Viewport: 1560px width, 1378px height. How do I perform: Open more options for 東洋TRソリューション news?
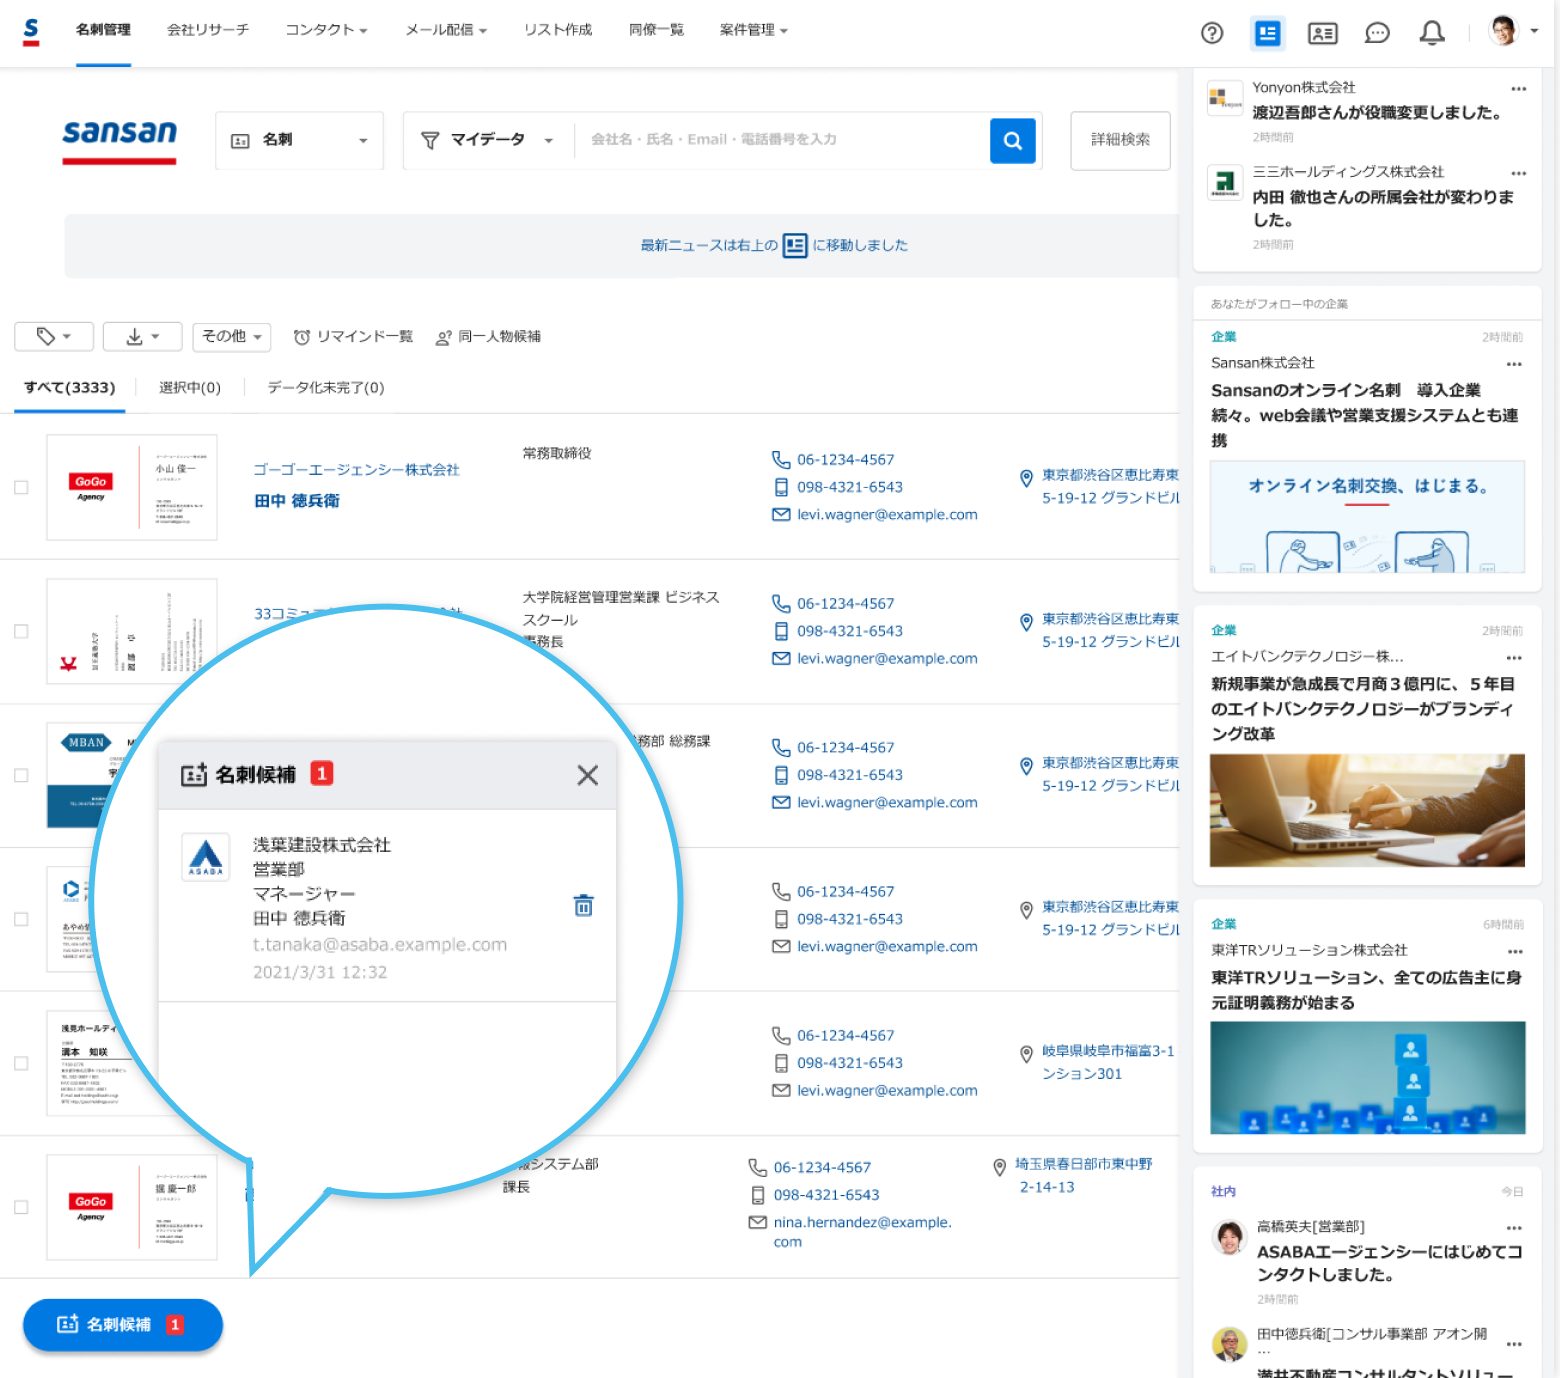(x=1515, y=952)
